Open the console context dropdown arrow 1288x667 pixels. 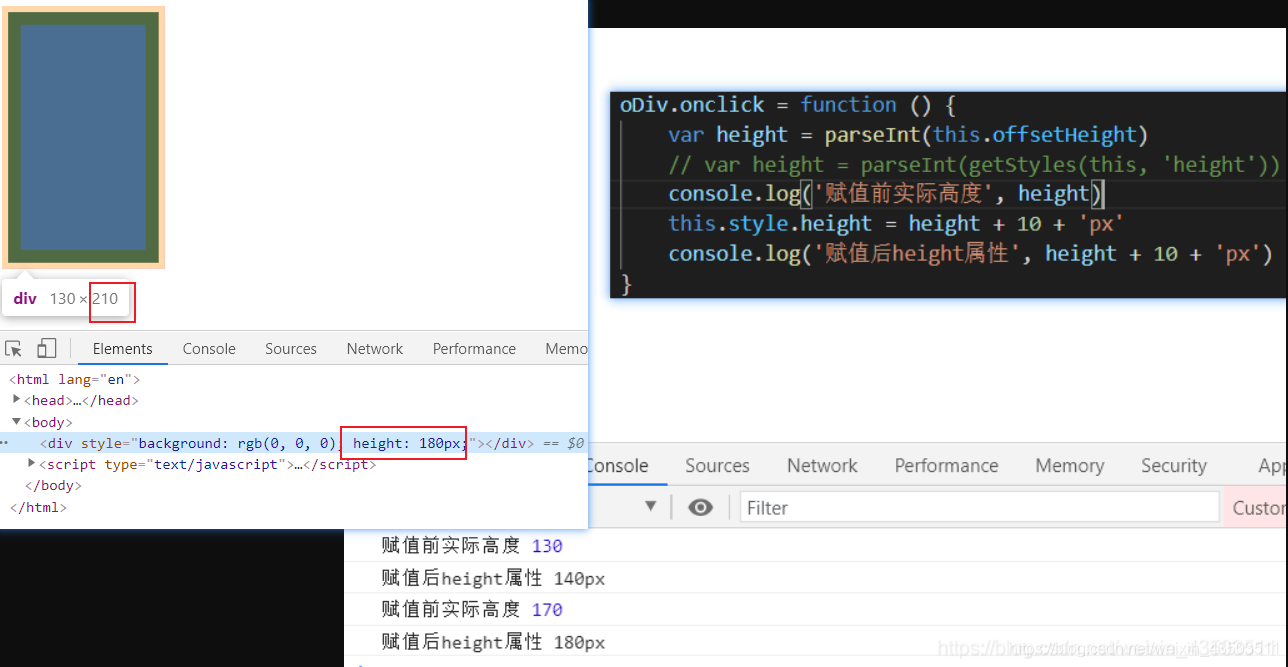click(651, 507)
